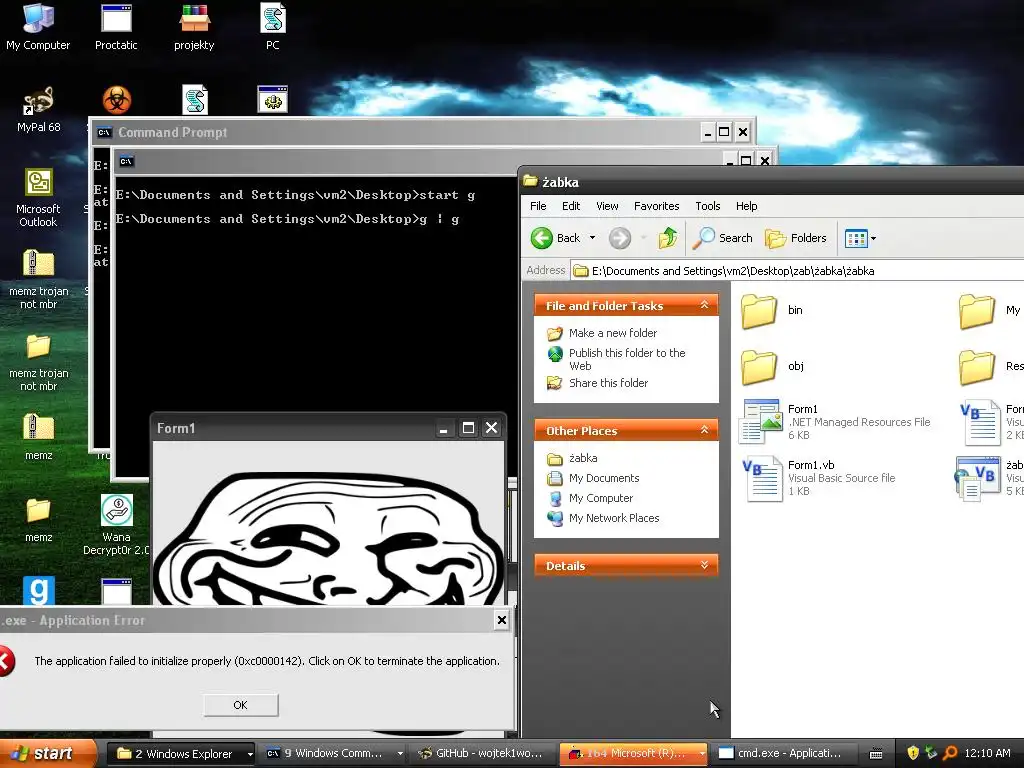
Task: Open the Help menu
Action: pos(746,206)
